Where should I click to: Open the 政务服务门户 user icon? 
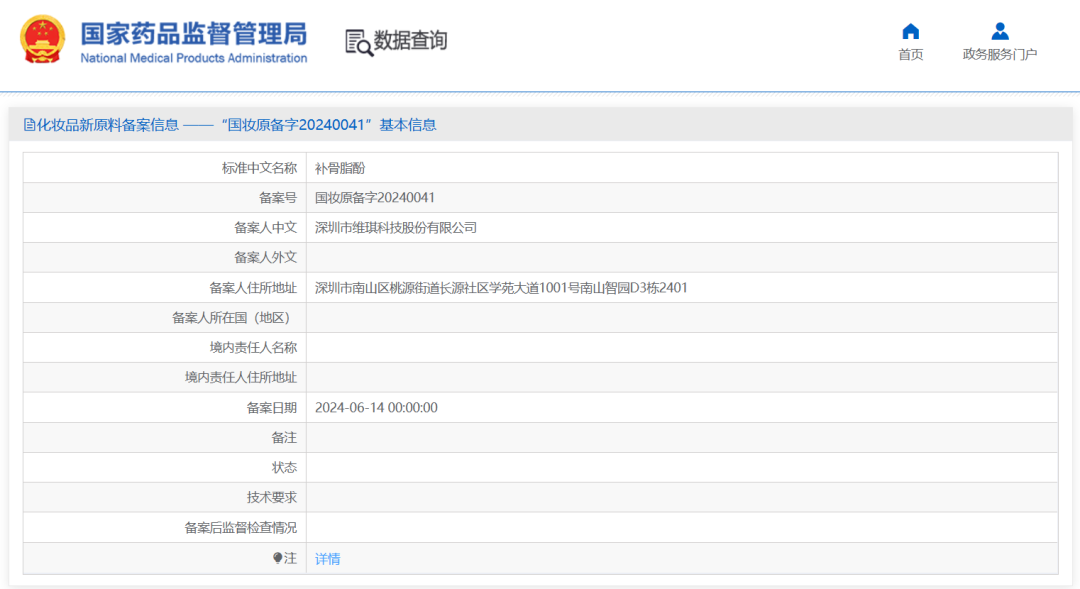(1000, 31)
